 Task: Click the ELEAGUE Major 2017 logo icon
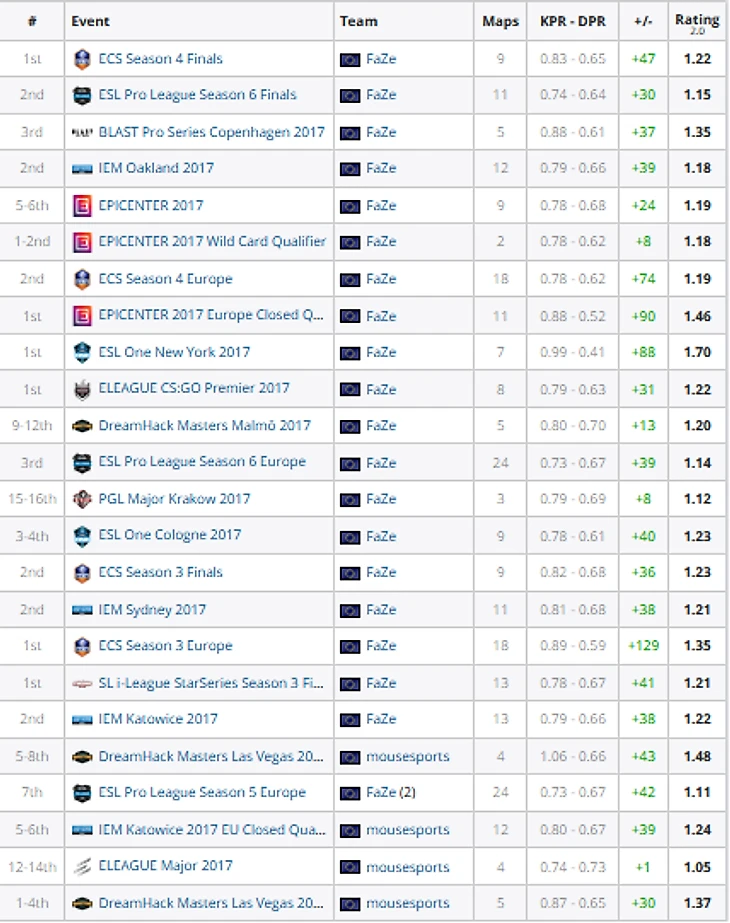pyautogui.click(x=82, y=866)
